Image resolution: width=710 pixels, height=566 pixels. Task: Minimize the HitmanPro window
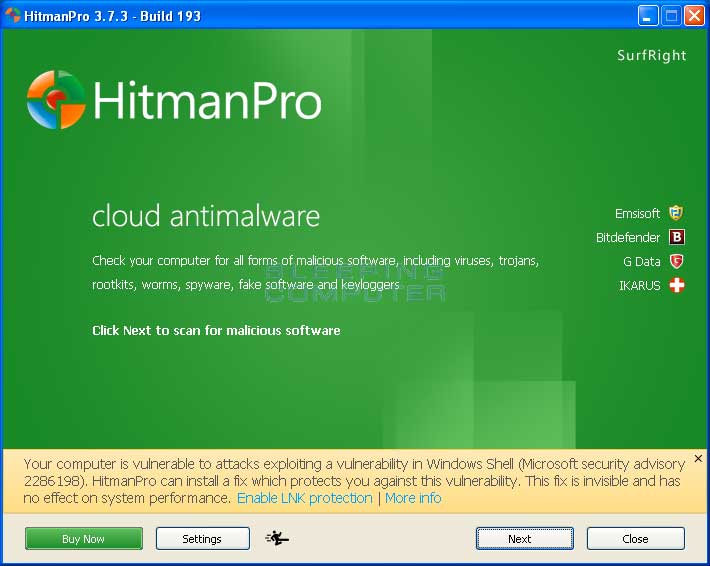coord(648,15)
